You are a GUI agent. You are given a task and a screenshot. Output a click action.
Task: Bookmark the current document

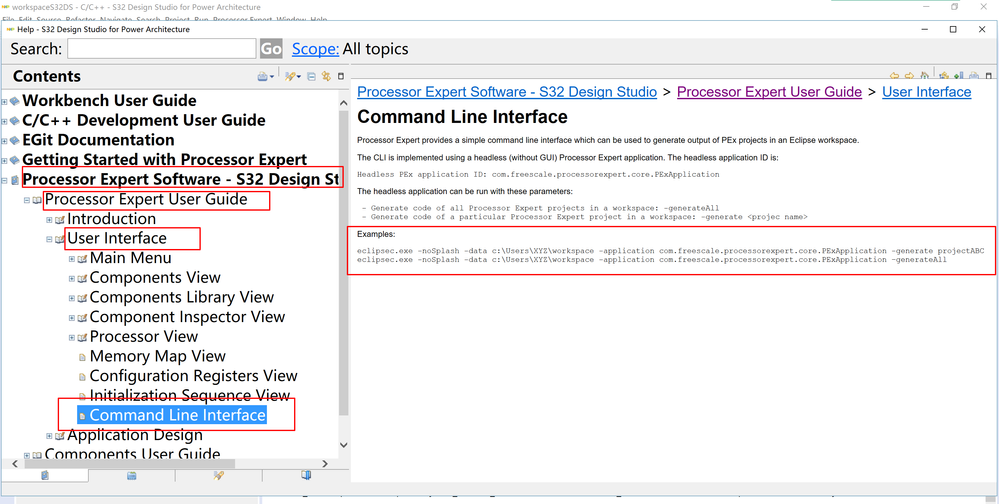coord(959,76)
